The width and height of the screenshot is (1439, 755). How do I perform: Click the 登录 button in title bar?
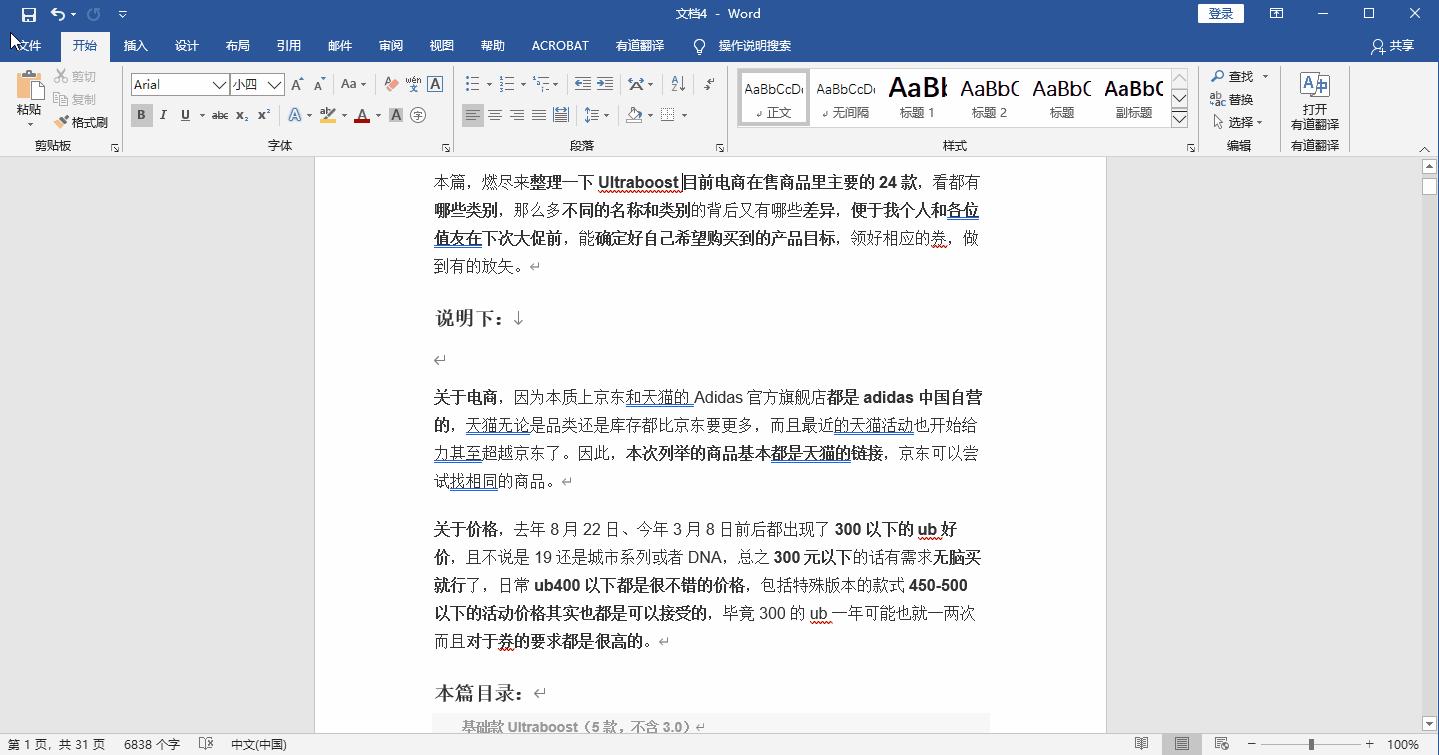1220,13
